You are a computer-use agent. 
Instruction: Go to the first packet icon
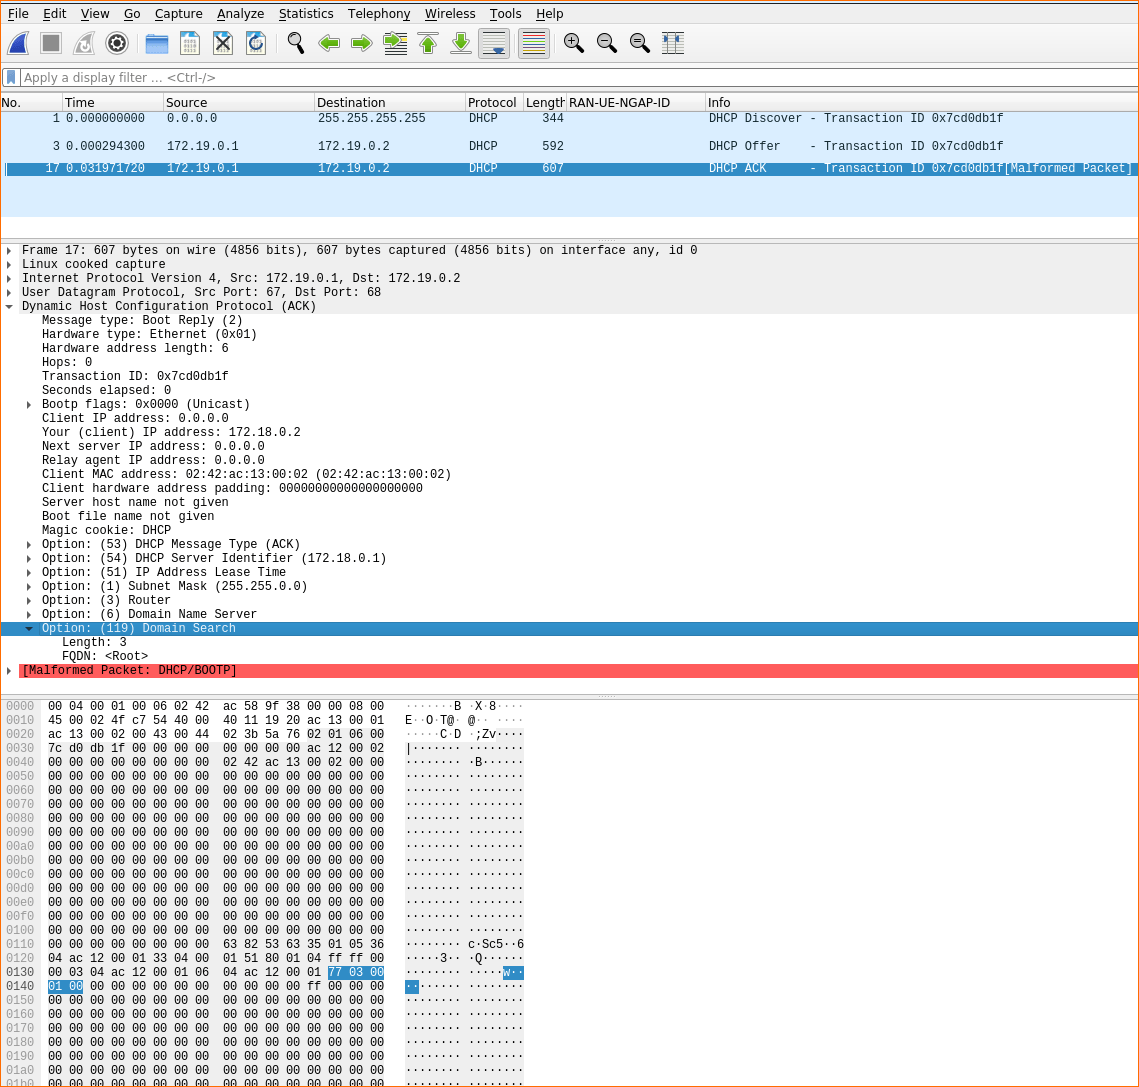[x=428, y=43]
